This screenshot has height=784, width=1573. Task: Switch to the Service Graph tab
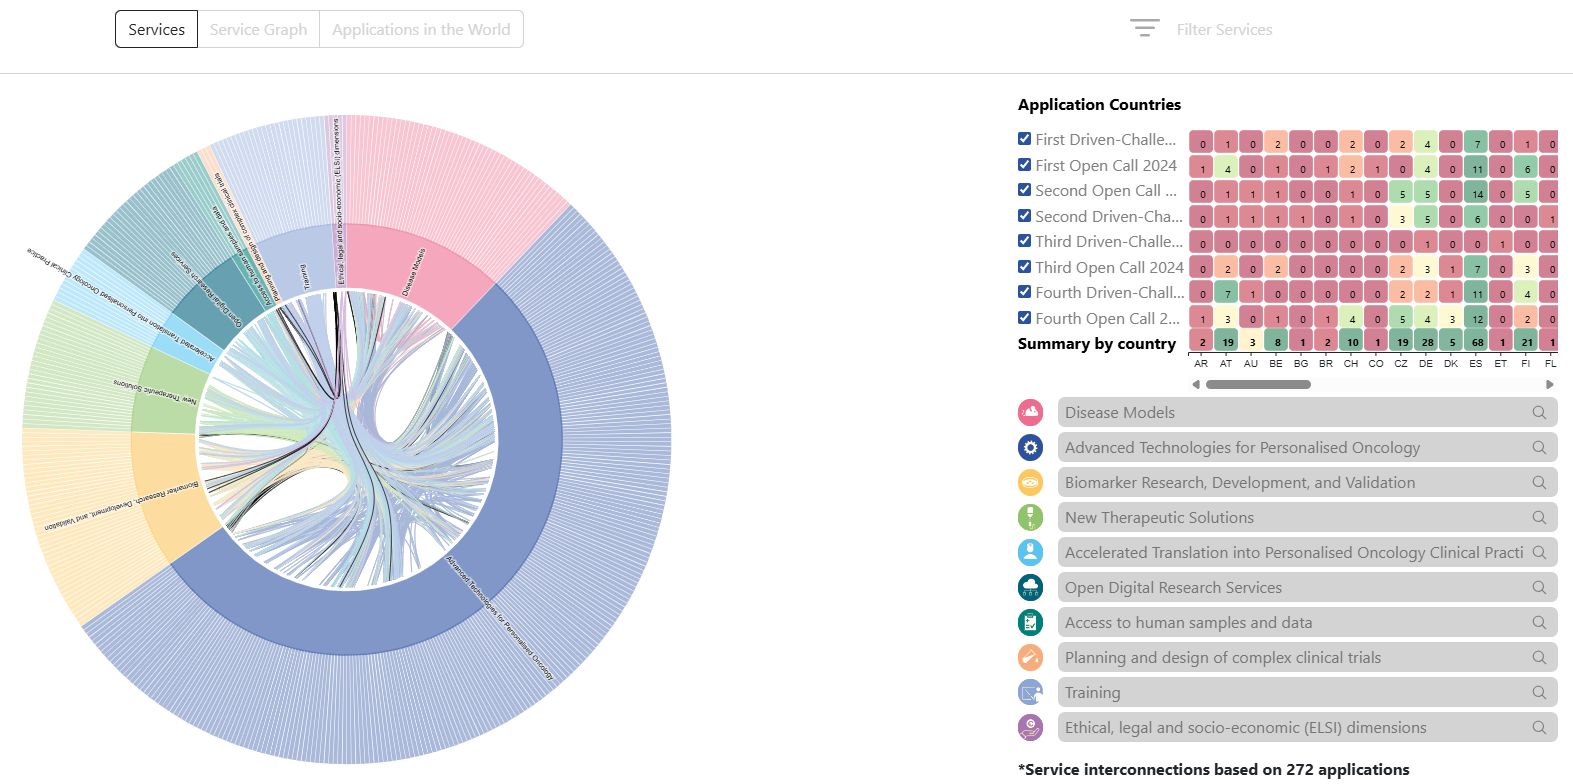click(258, 29)
